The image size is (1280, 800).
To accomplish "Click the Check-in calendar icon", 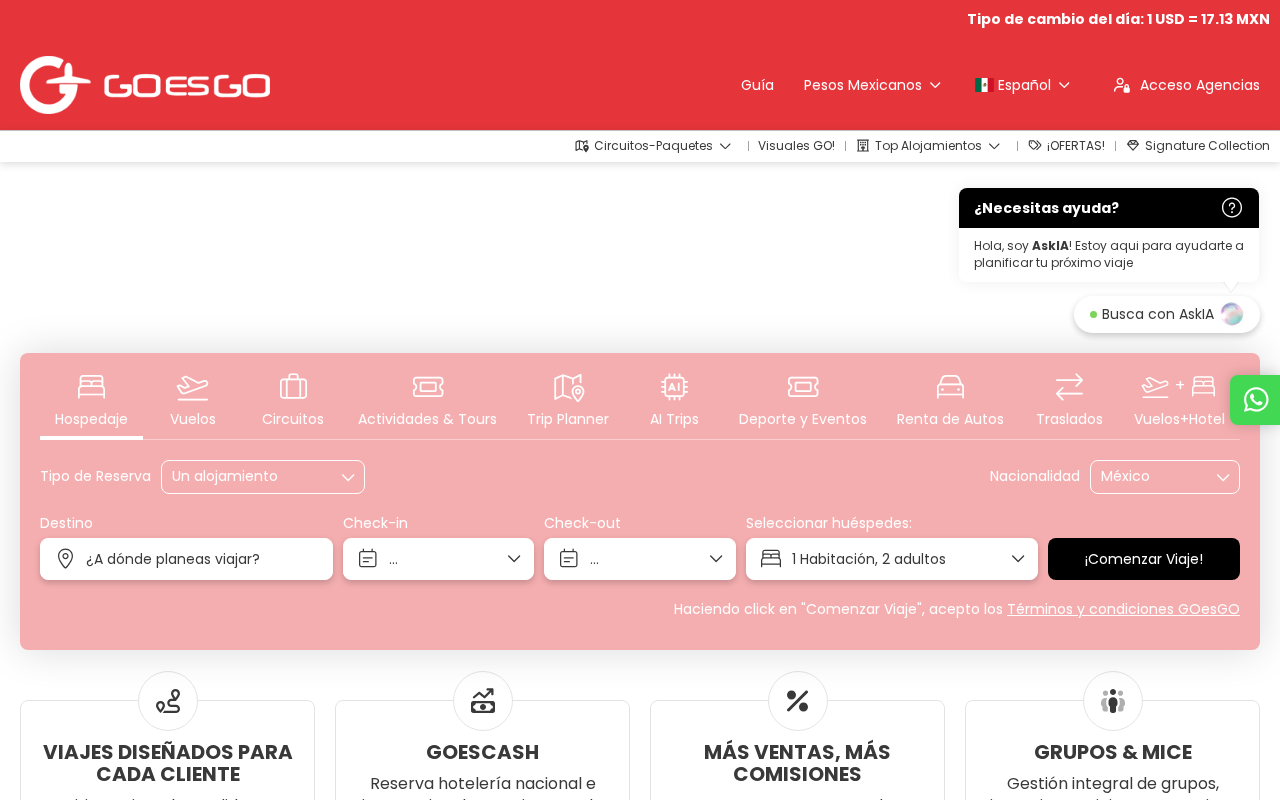I will point(368,559).
